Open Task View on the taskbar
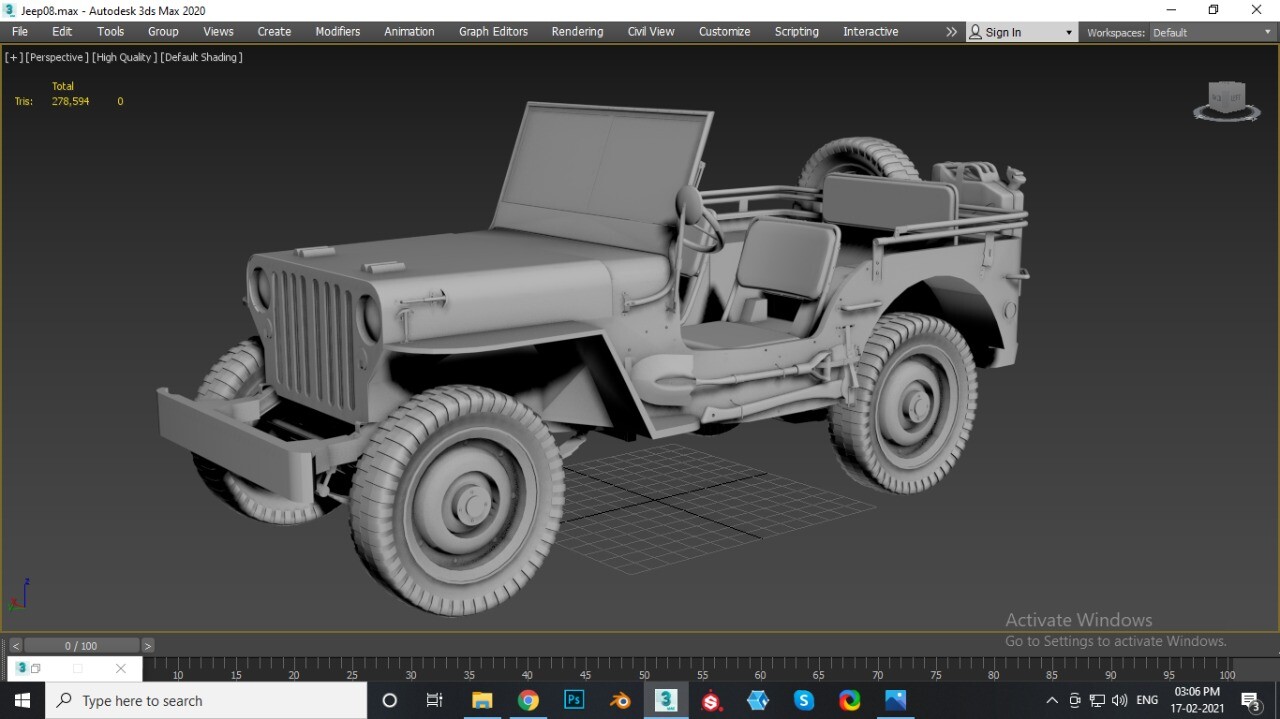This screenshot has height=719, width=1280. pos(434,700)
